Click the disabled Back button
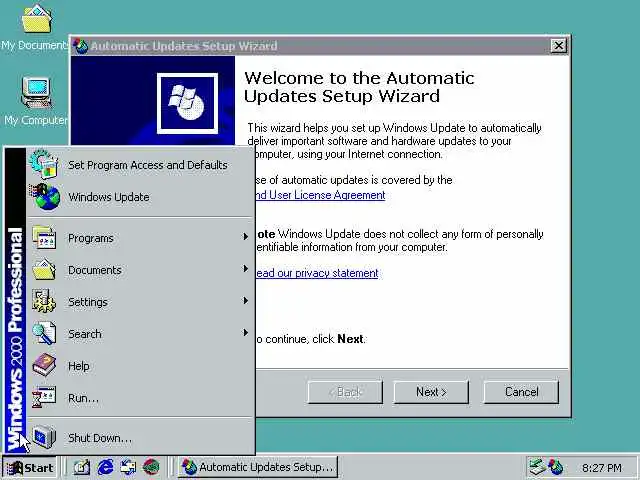This screenshot has width=640, height=480. [345, 392]
